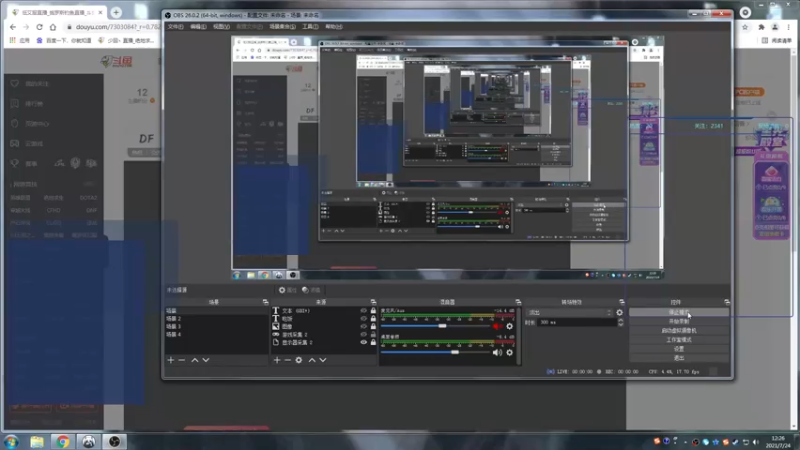Open the desktop audio mixer channel settings gear
800x450 pixels.
[x=509, y=353]
